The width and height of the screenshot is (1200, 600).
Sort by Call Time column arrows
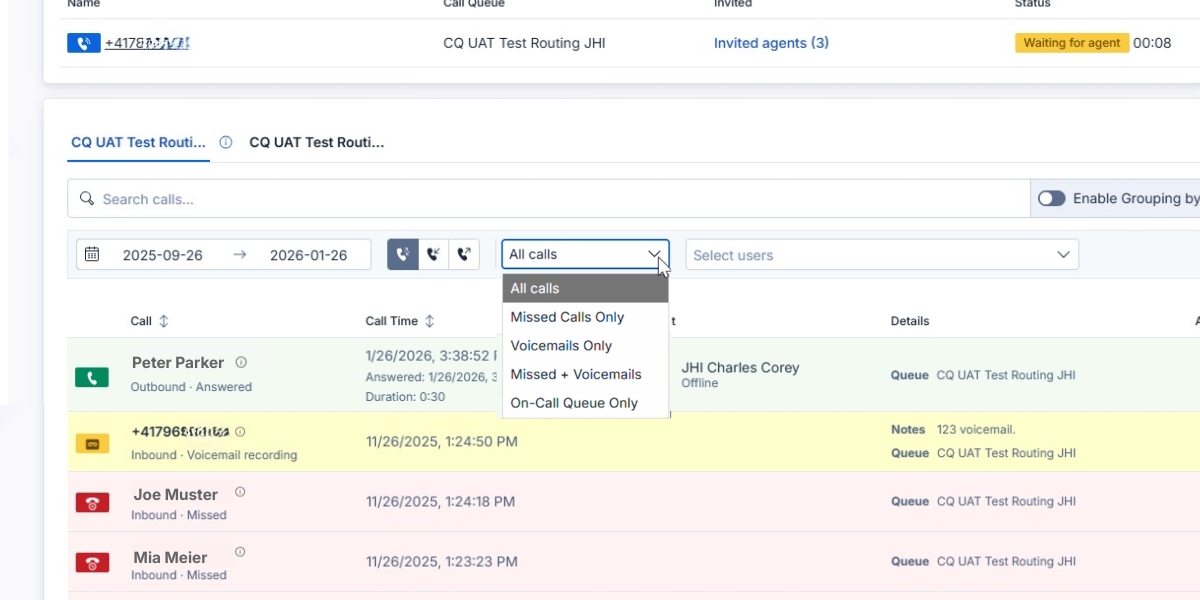430,321
